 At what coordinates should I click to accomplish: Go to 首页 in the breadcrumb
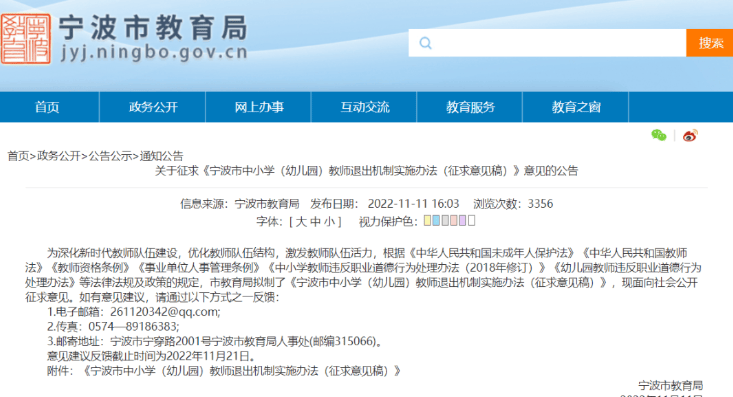pyautogui.click(x=18, y=156)
